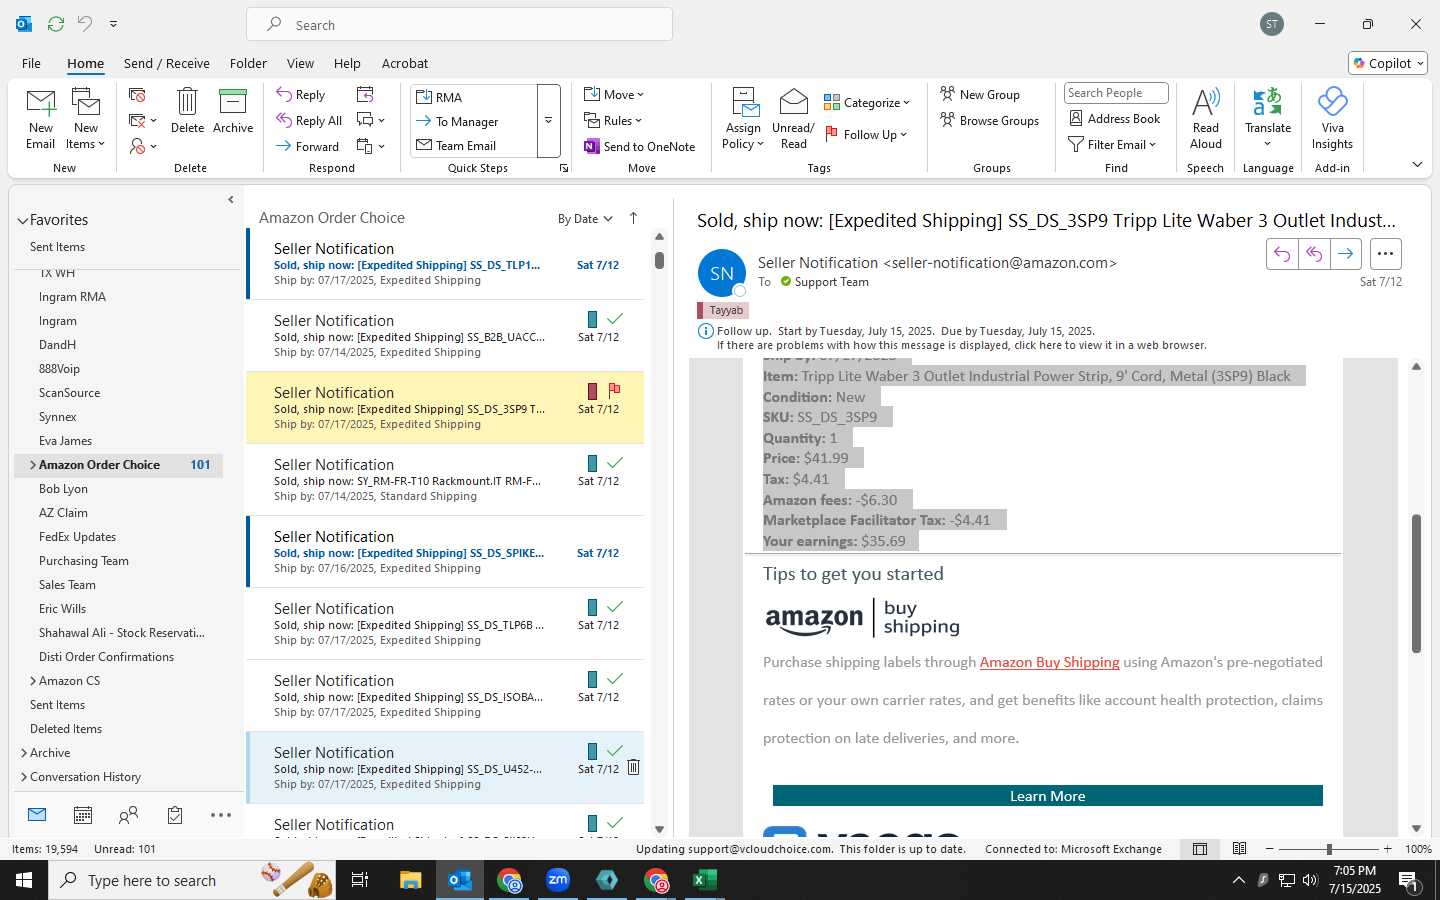The image size is (1440, 900).
Task: Toggle sort order arrow in message list
Action: 633,218
